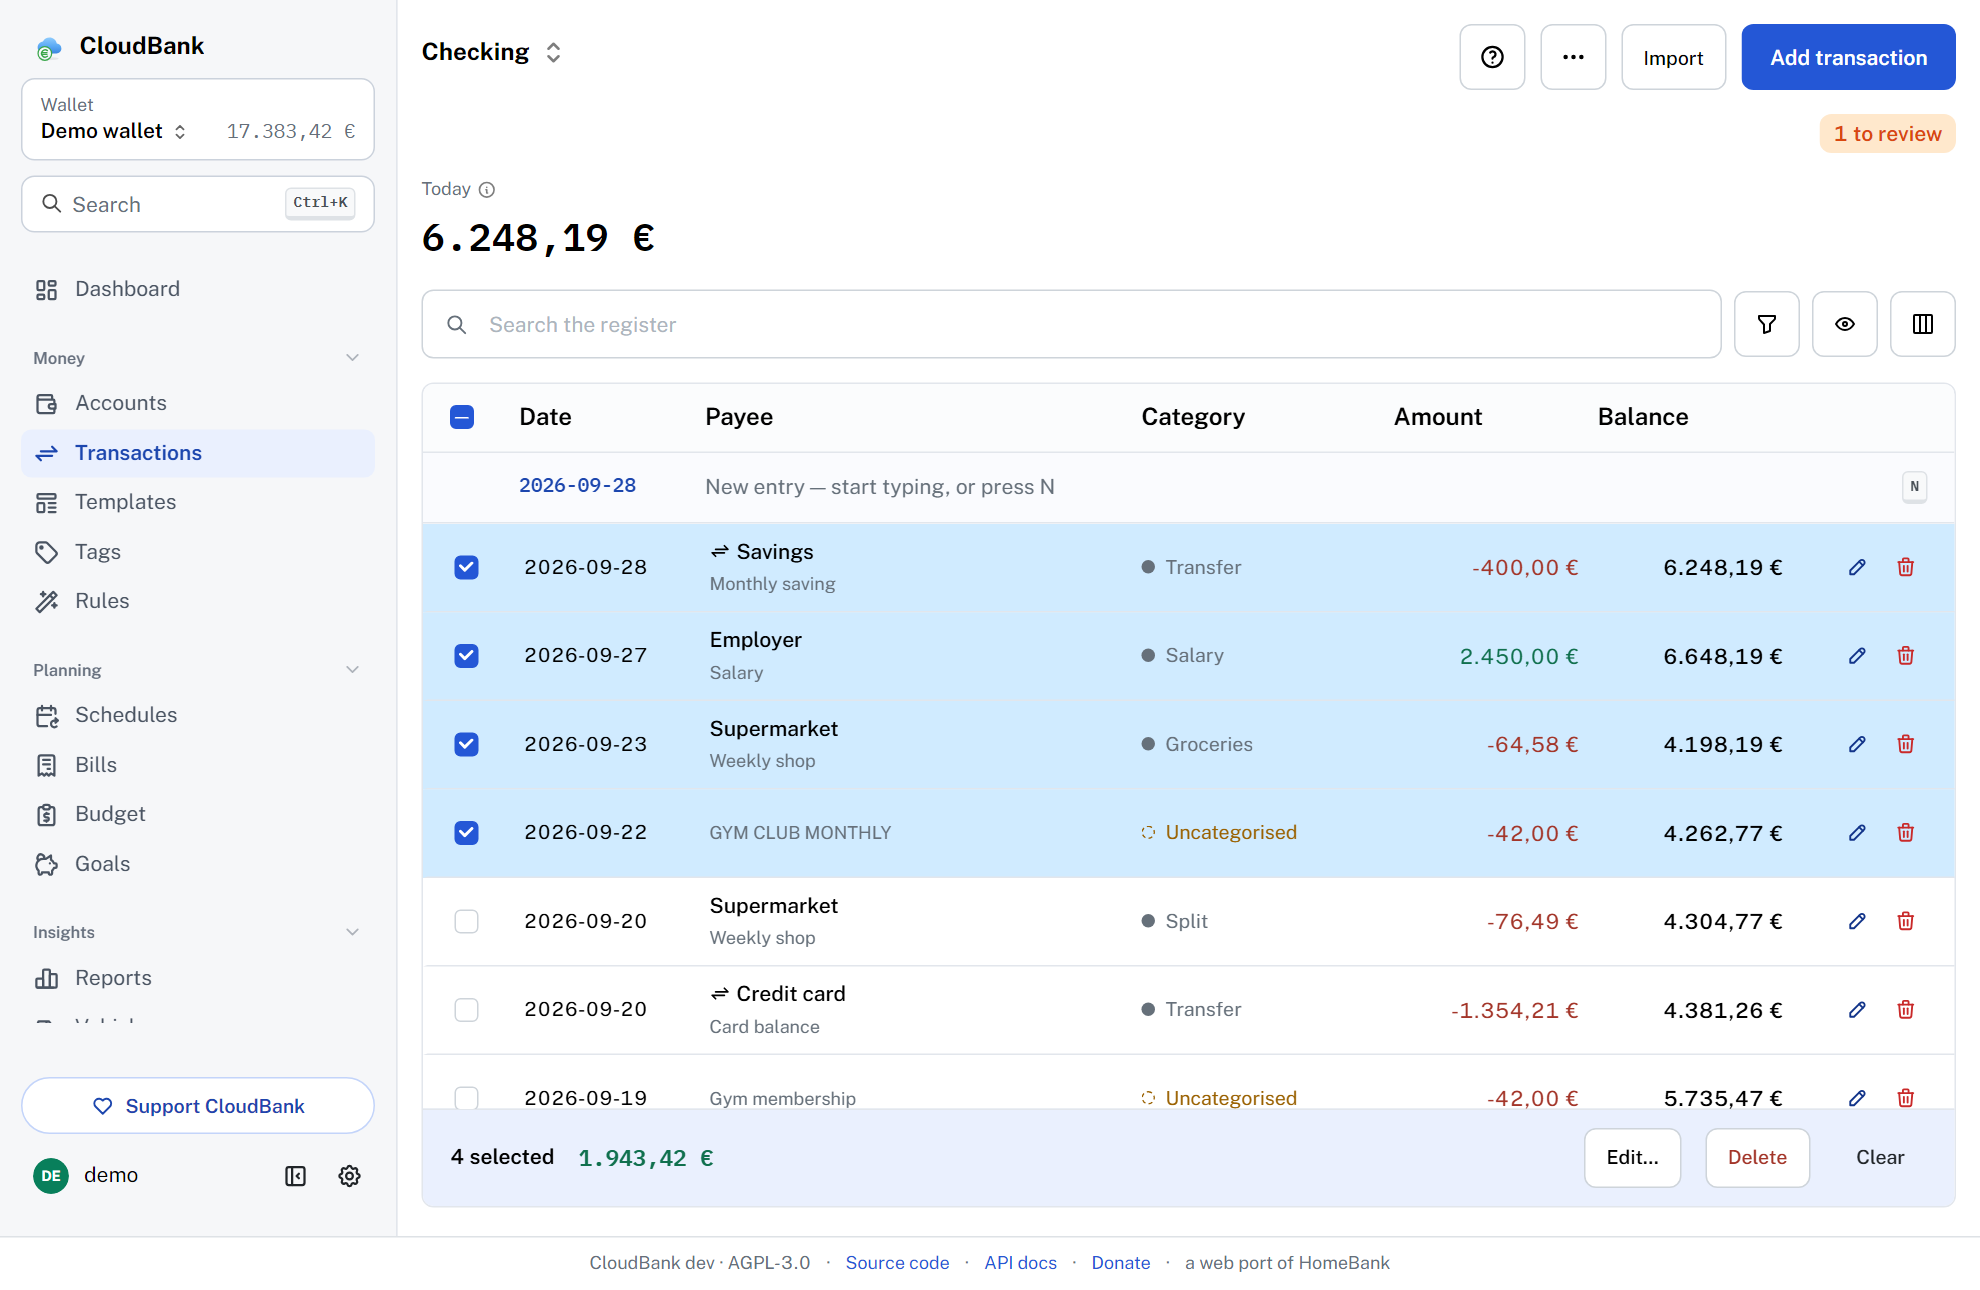Open the register filter funnel button

tap(1767, 324)
